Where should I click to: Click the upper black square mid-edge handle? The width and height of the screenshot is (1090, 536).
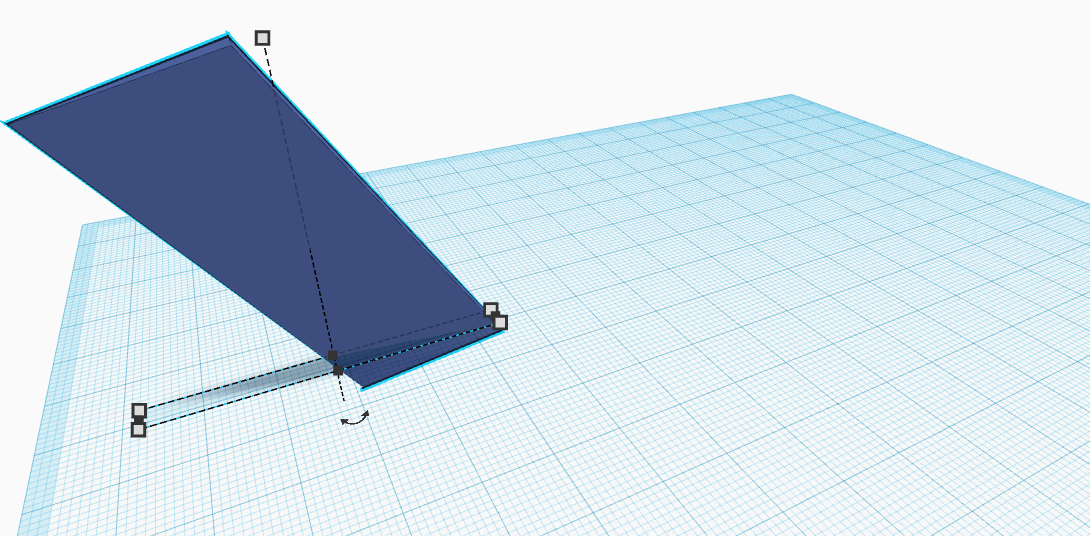332,356
